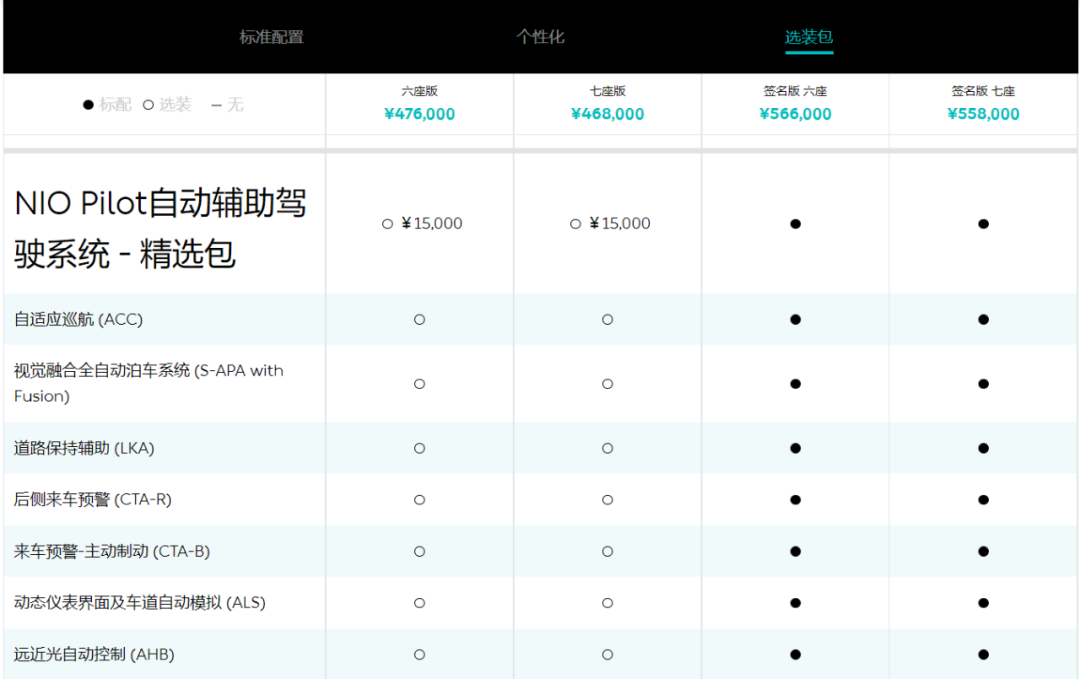This screenshot has width=1080, height=679.
Task: Click the 标配 legend entry
Action: point(107,105)
